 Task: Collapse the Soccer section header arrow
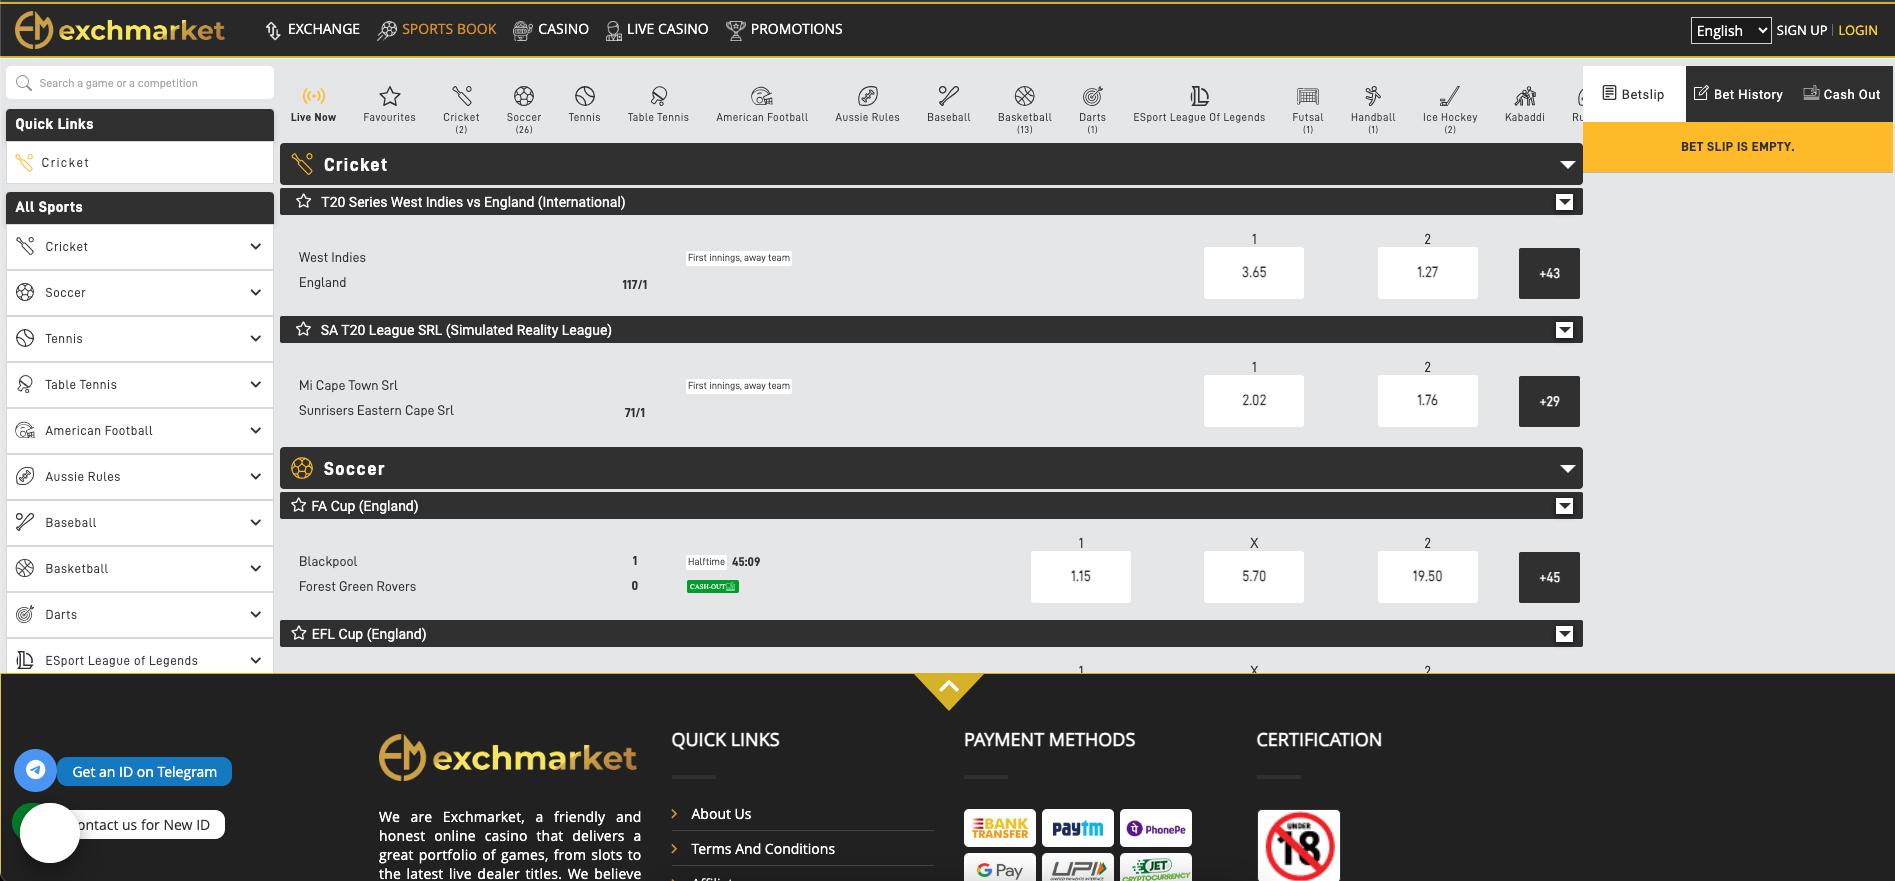click(x=1567, y=469)
